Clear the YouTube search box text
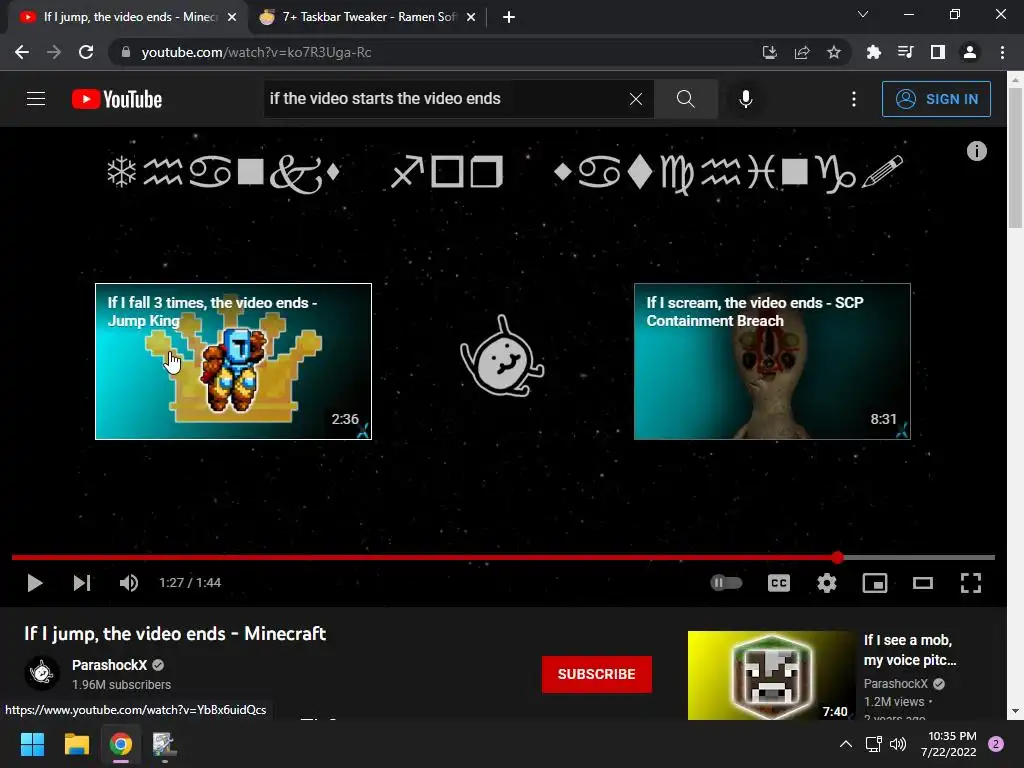The image size is (1024, 768). click(x=635, y=99)
